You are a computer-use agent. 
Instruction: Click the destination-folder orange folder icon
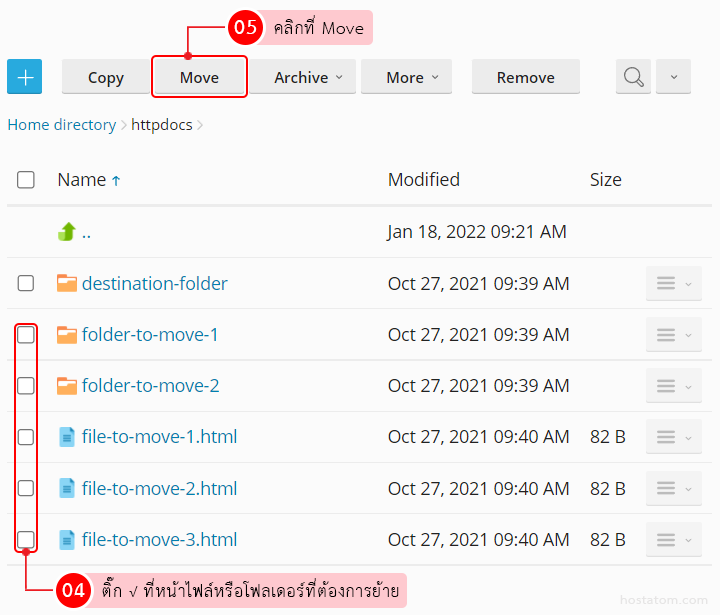[x=67, y=284]
